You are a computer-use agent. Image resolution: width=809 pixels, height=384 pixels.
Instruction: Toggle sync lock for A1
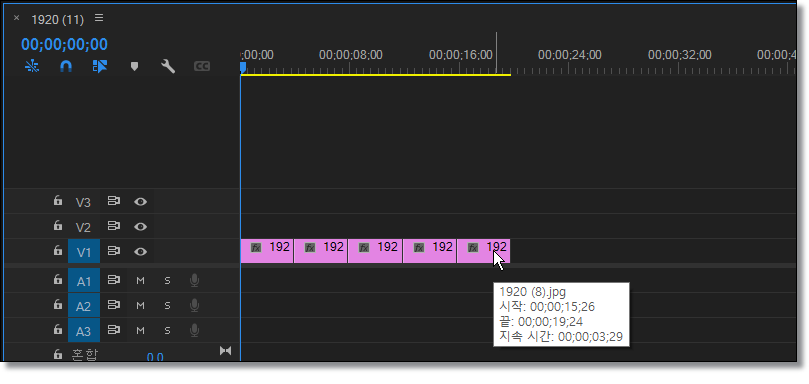click(114, 280)
